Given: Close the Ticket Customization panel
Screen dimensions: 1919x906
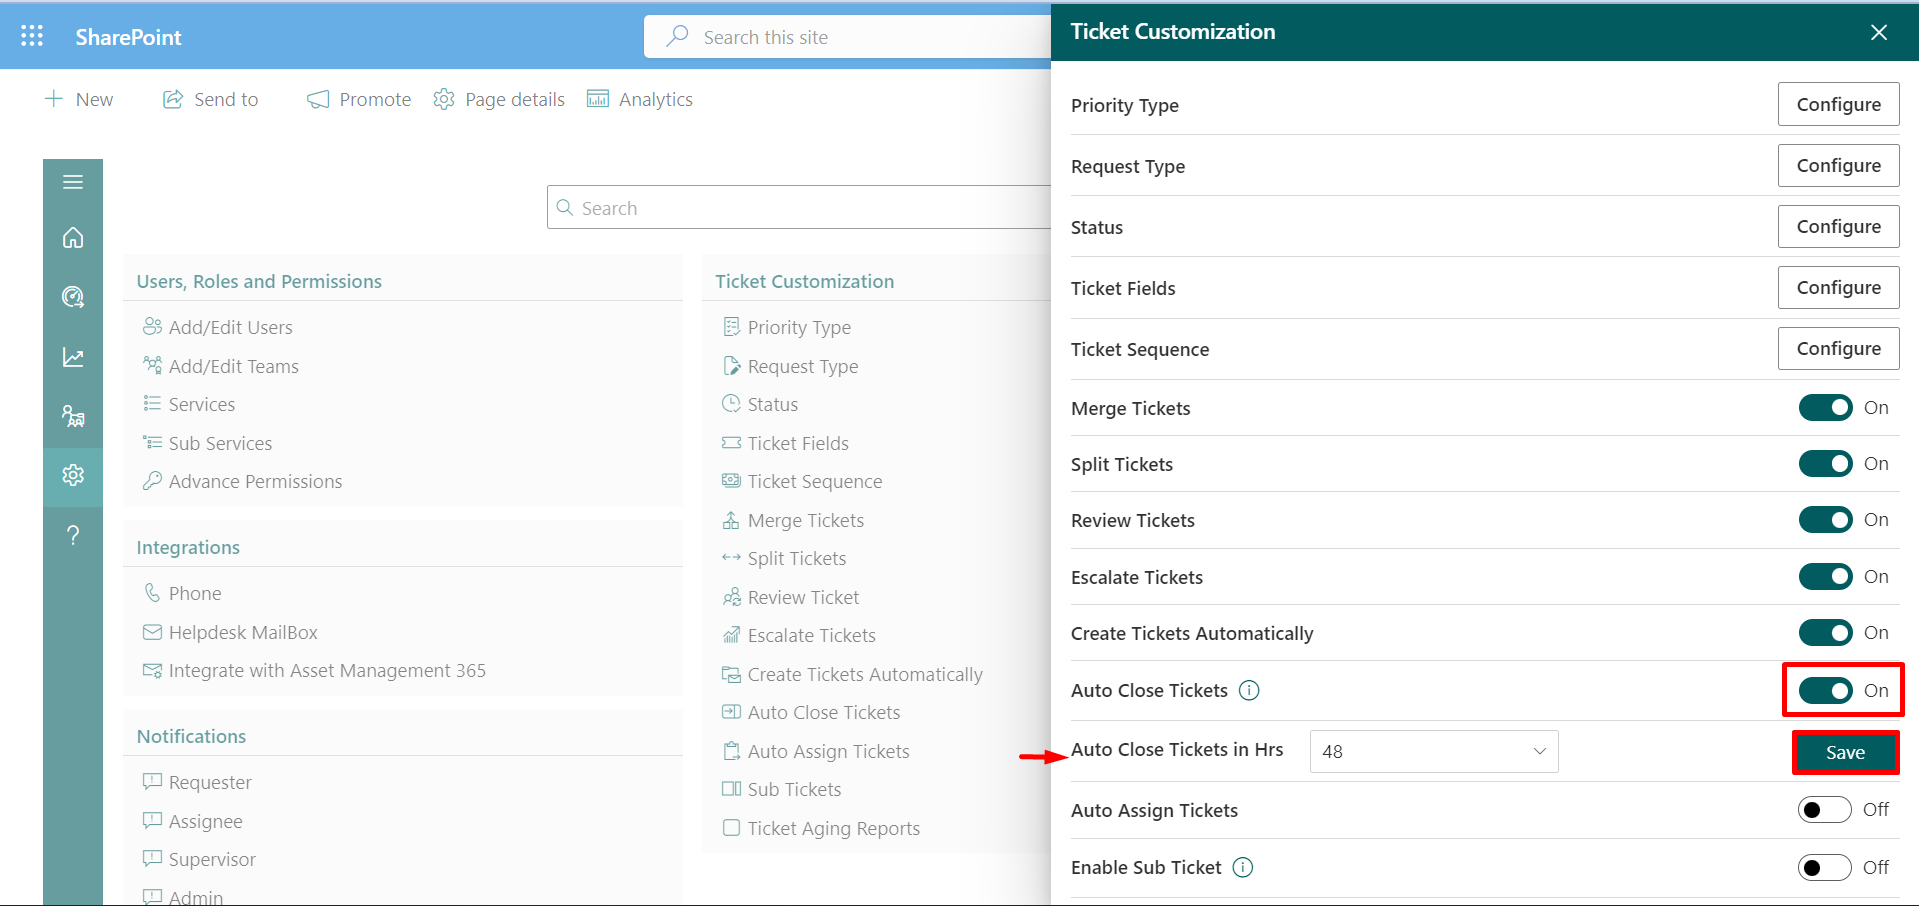Looking at the screenshot, I should 1879,32.
